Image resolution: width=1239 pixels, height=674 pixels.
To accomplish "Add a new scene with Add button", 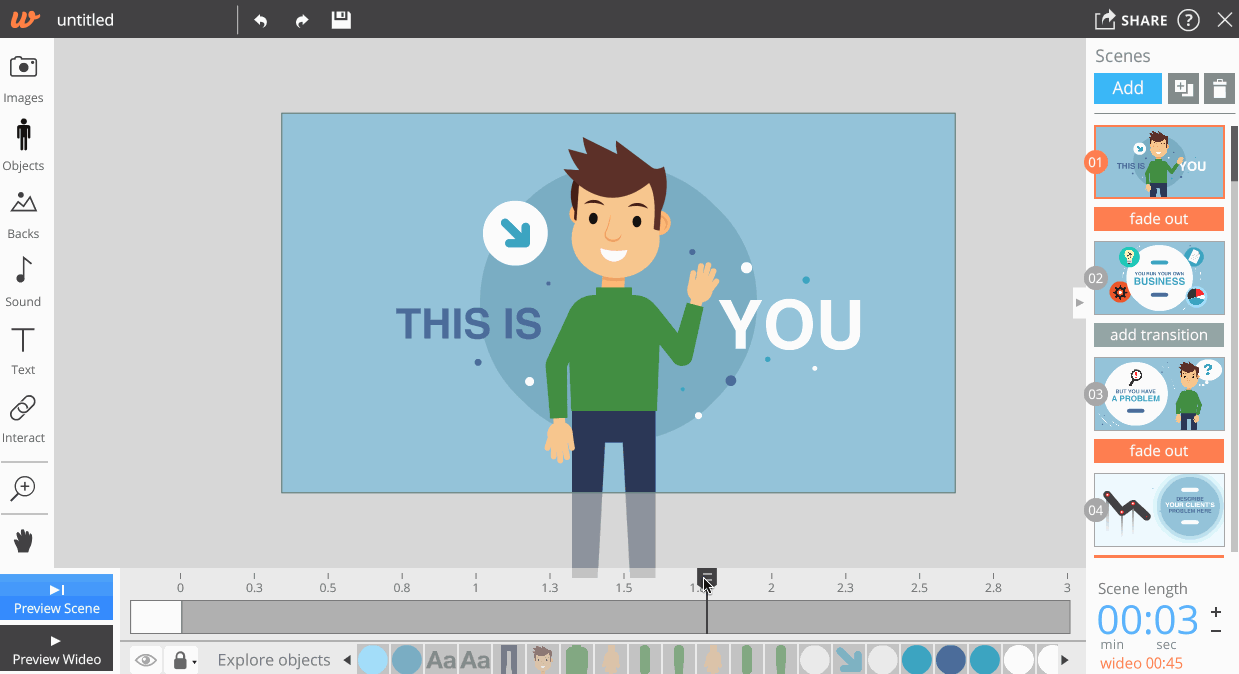I will coord(1127,88).
